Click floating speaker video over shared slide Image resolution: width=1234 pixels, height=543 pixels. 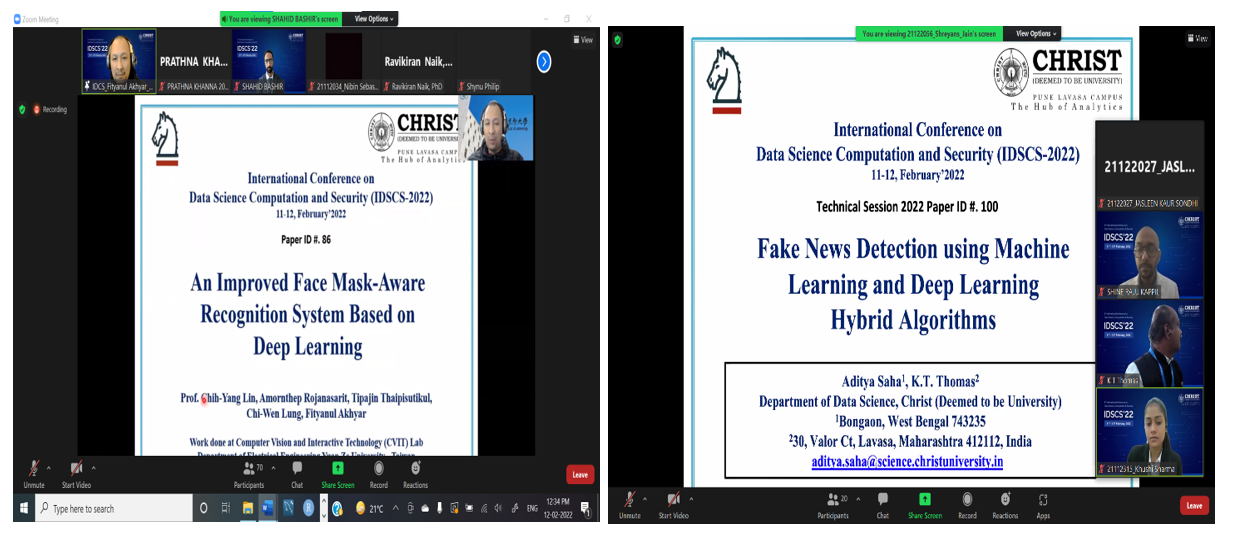(x=496, y=128)
